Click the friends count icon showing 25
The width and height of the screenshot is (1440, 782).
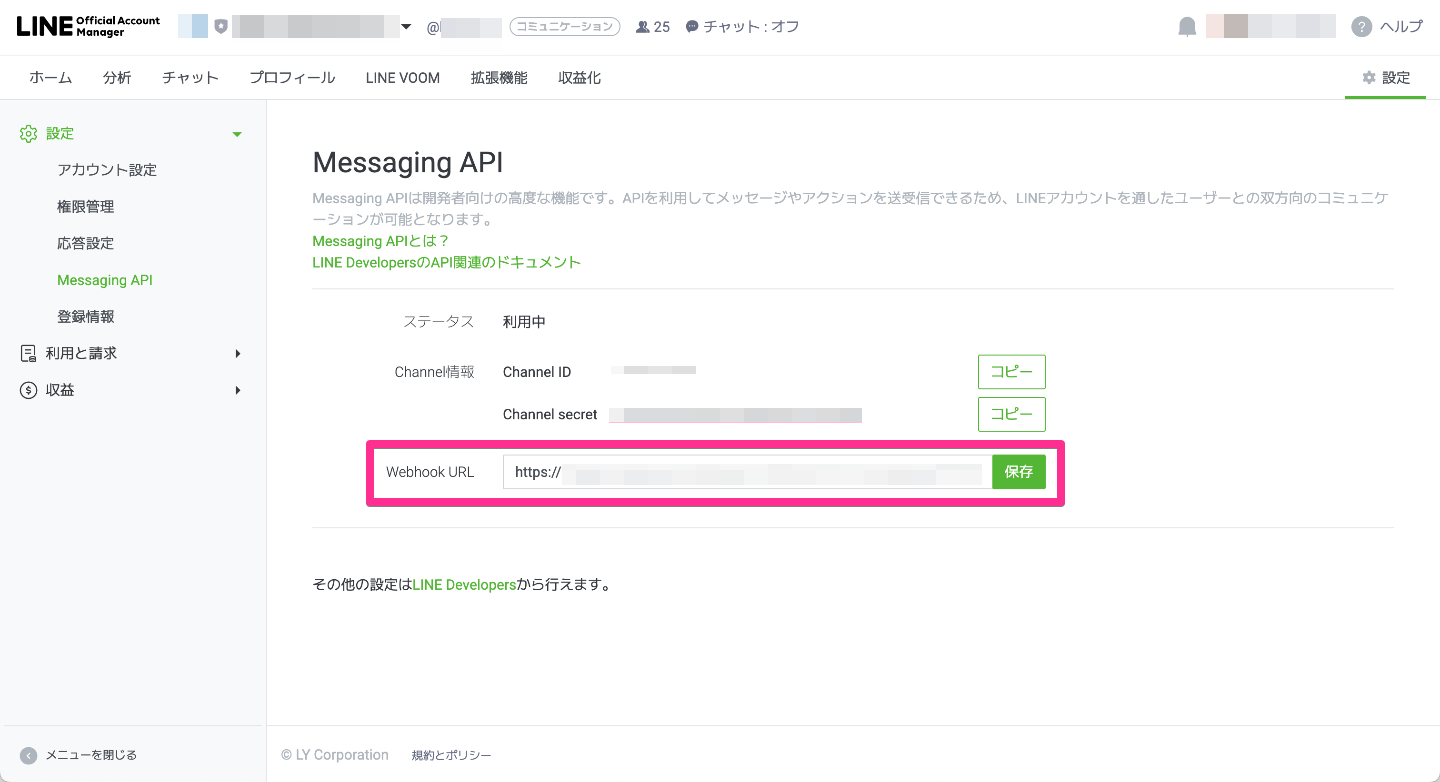tap(642, 27)
